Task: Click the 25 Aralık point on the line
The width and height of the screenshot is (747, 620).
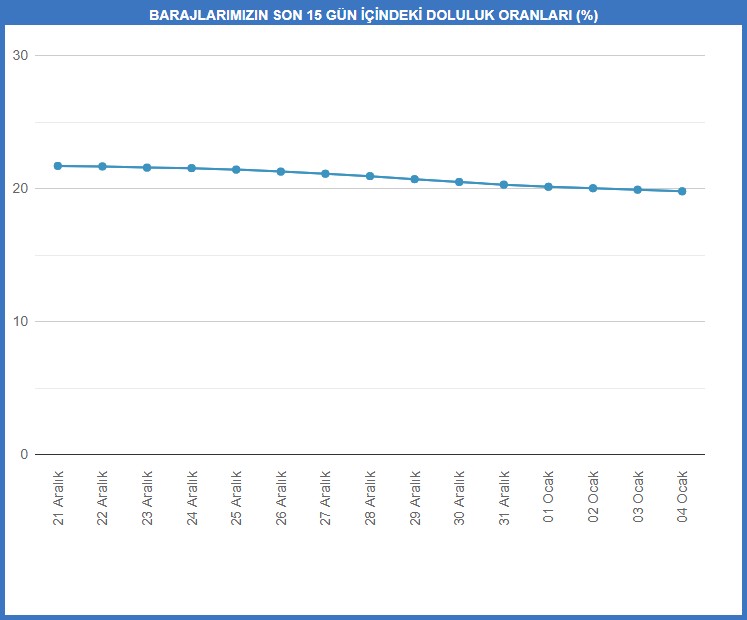Action: click(236, 170)
